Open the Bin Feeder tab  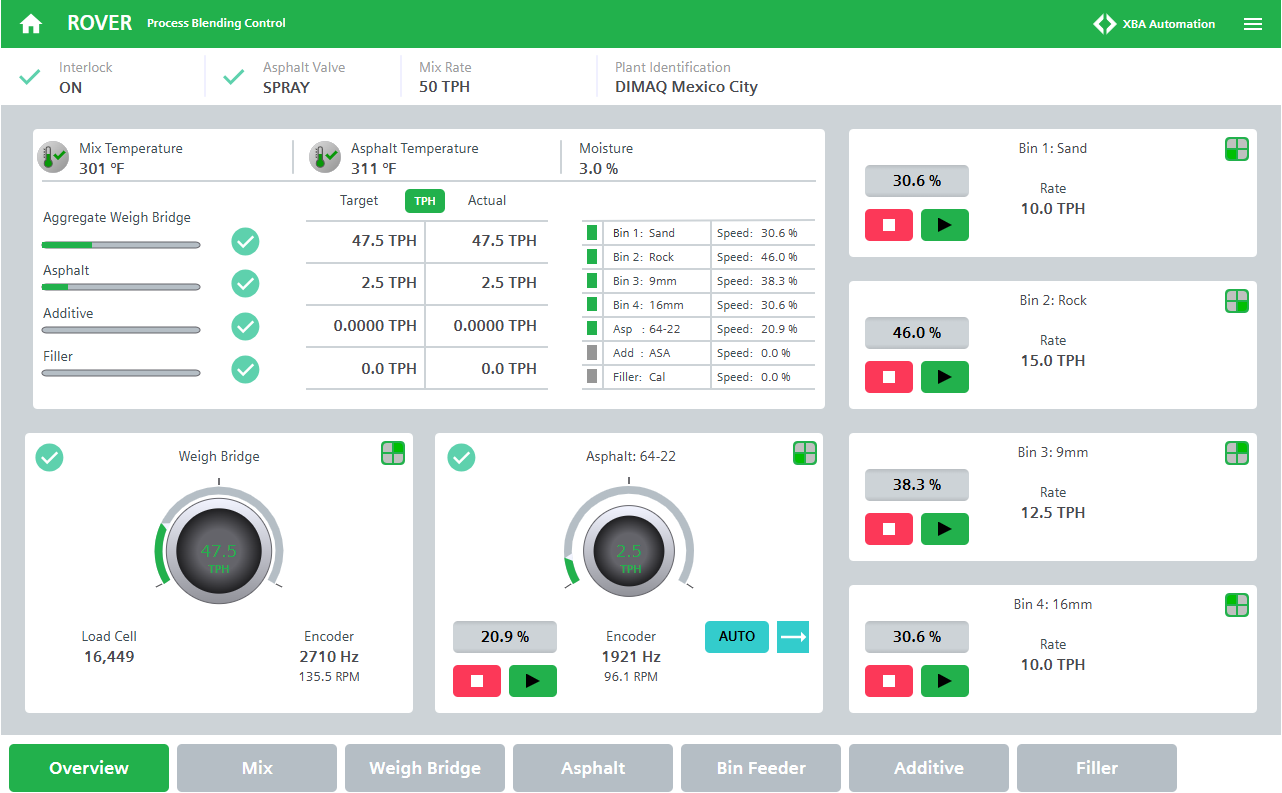pyautogui.click(x=761, y=768)
